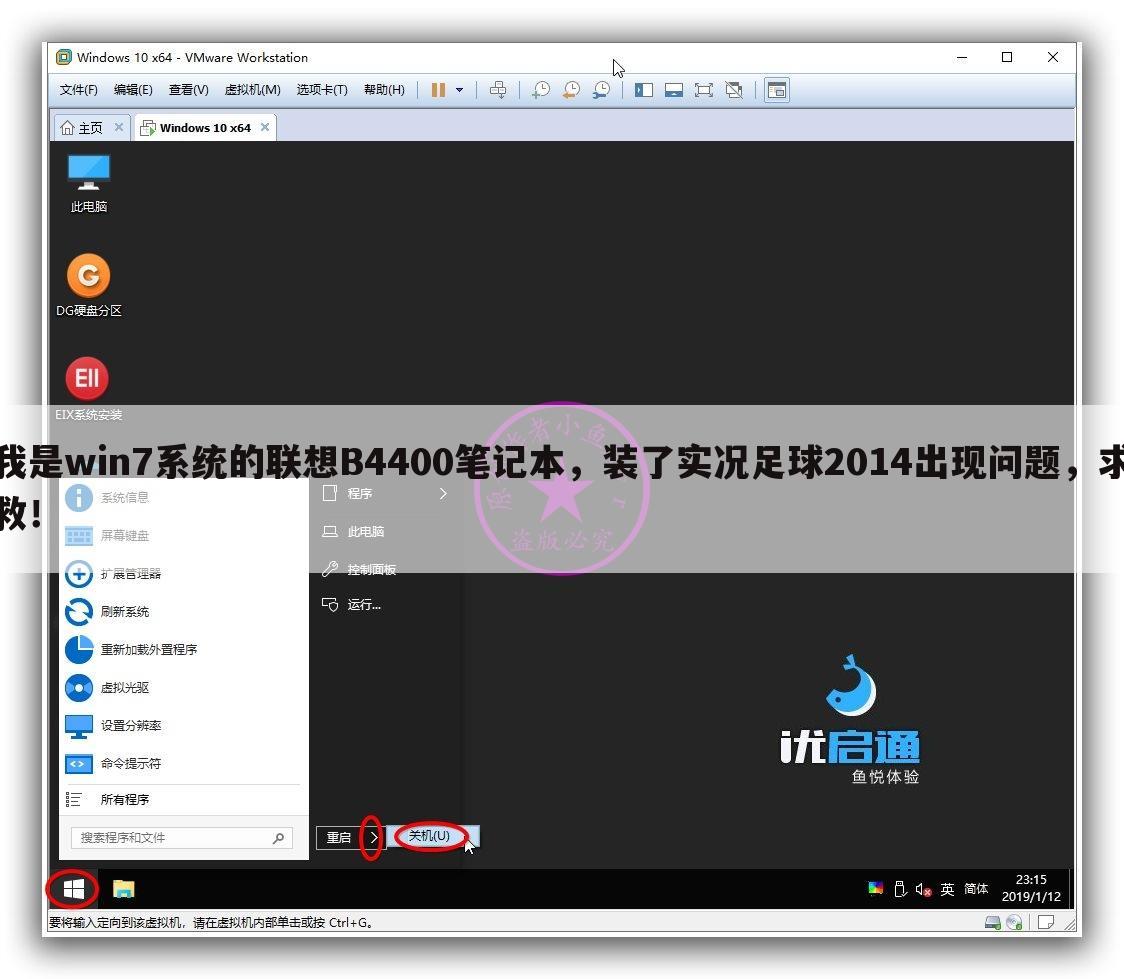Open the 此电脑 desktop icon
Image resolution: width=1124 pixels, height=979 pixels.
89,183
